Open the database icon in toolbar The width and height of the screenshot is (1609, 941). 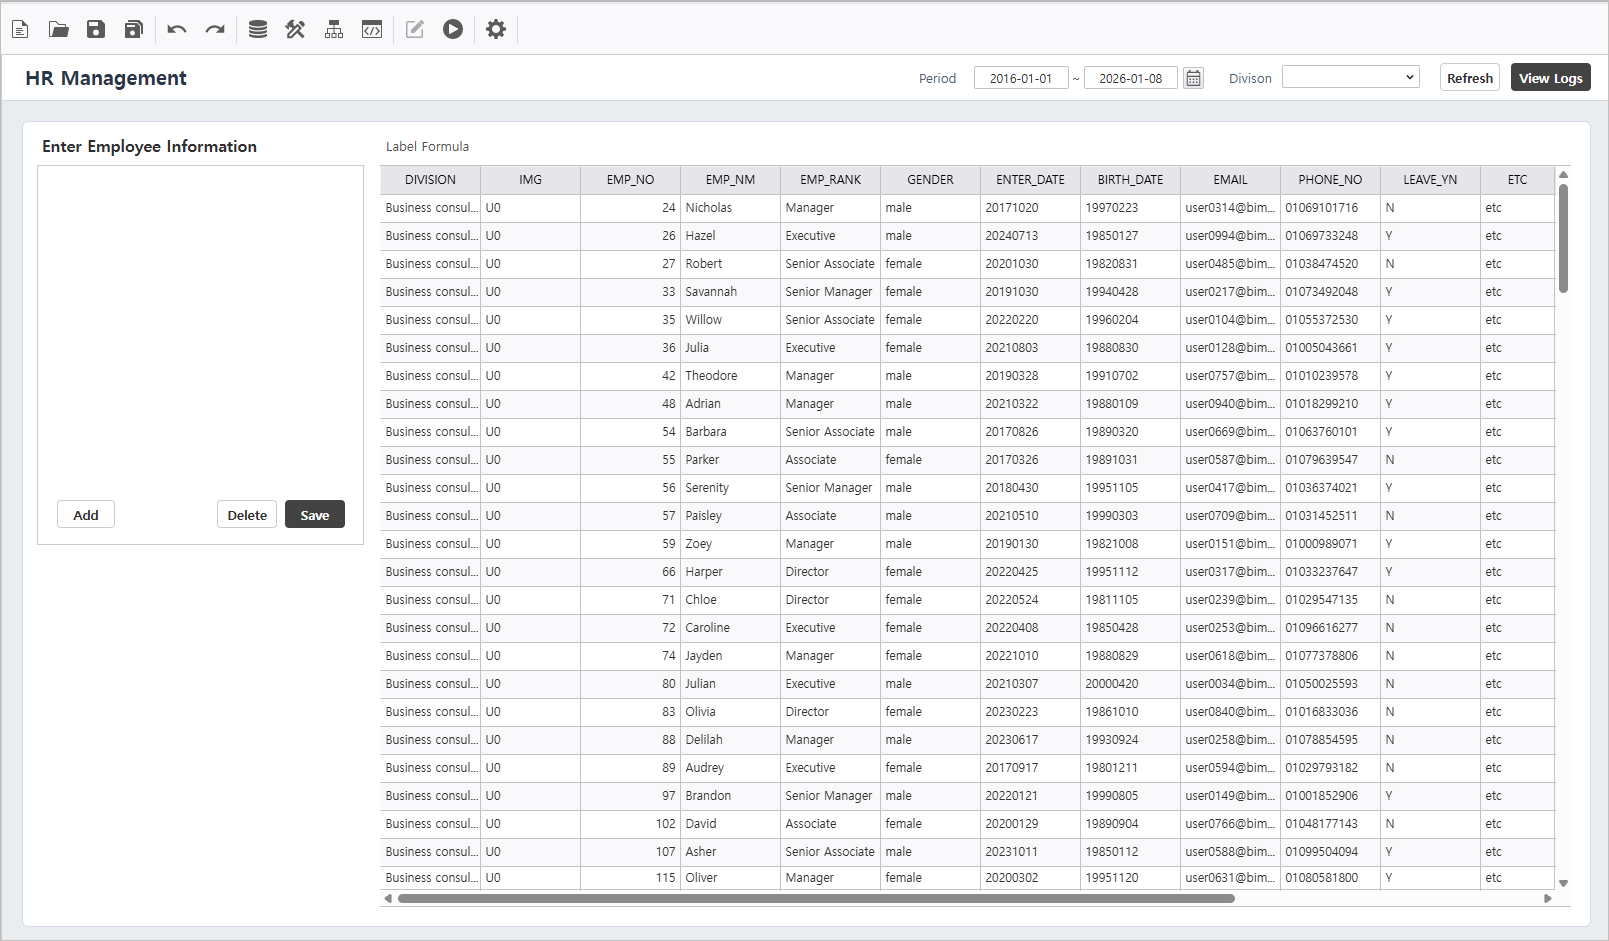(257, 29)
